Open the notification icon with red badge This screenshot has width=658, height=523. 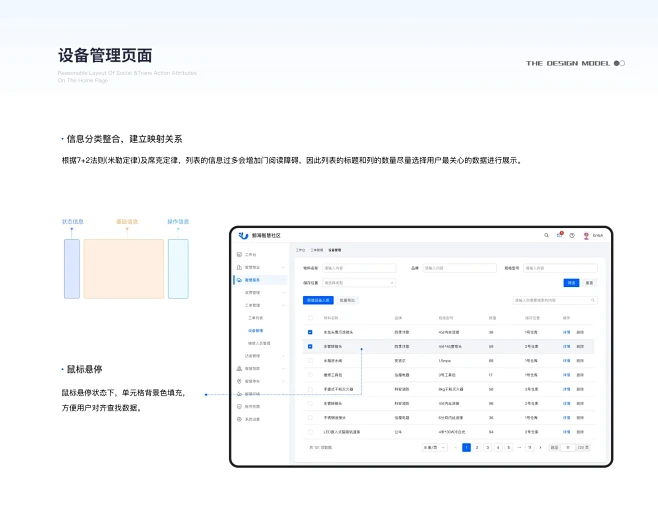(x=559, y=235)
